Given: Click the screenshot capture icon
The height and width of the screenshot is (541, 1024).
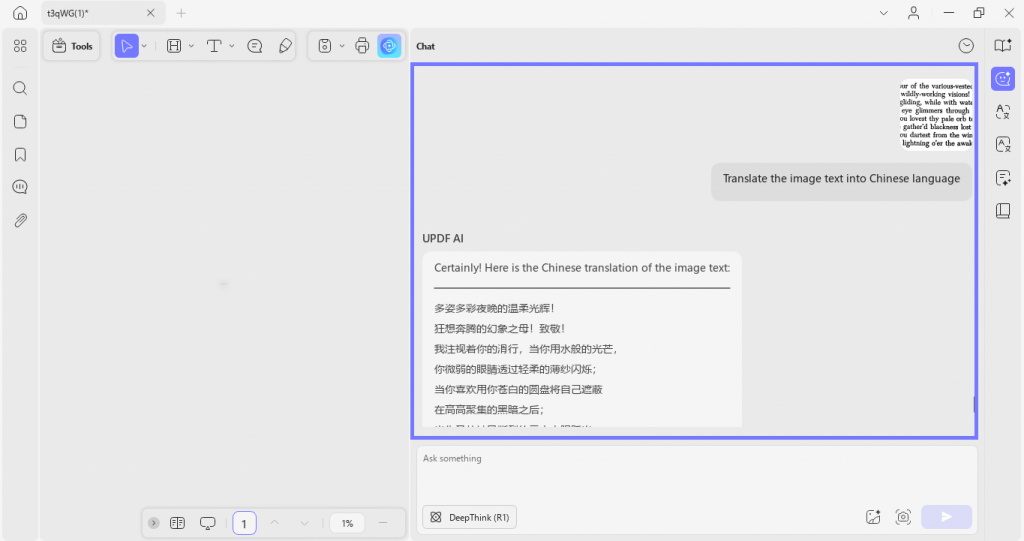Looking at the screenshot, I should (903, 517).
